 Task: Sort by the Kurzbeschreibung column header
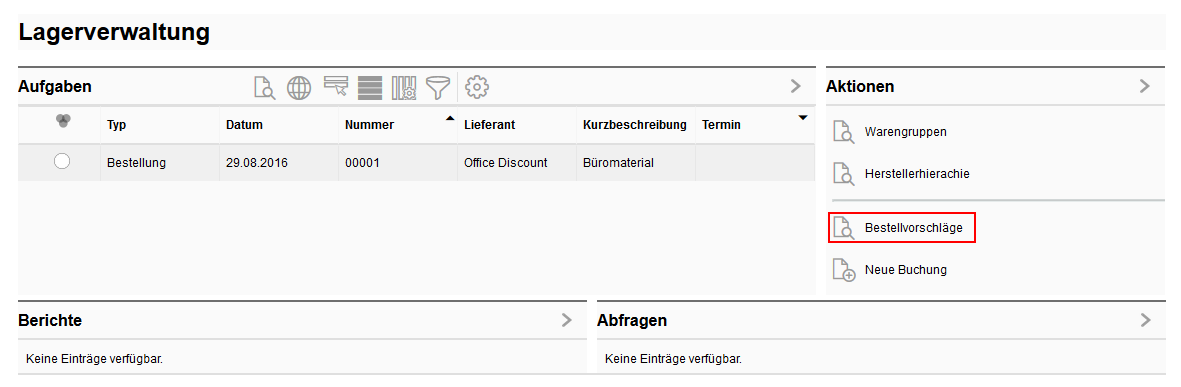pos(635,125)
